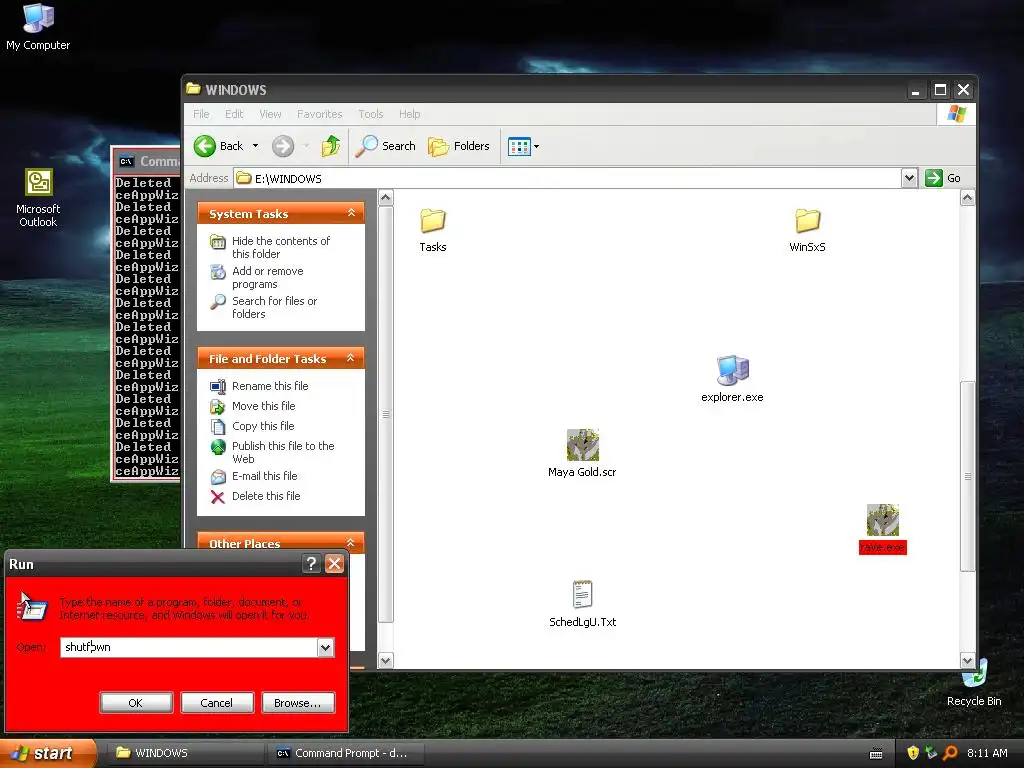Click the task pane scroll up arrow
This screenshot has width=1024, height=768.
pyautogui.click(x=386, y=198)
